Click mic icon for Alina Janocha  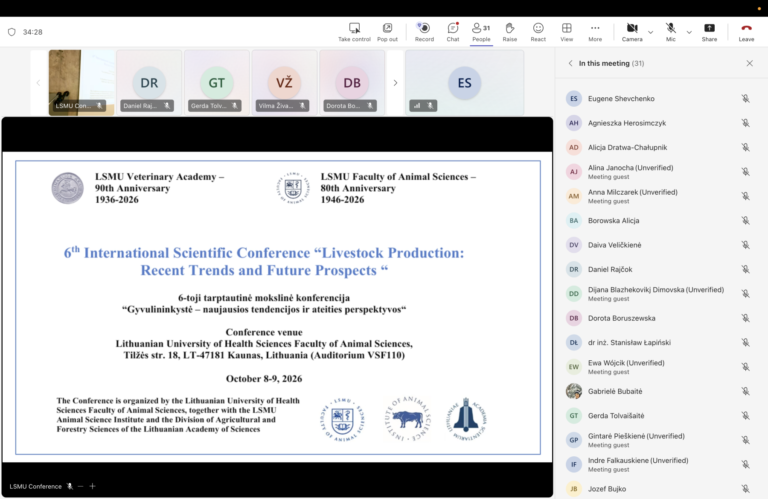coord(745,172)
